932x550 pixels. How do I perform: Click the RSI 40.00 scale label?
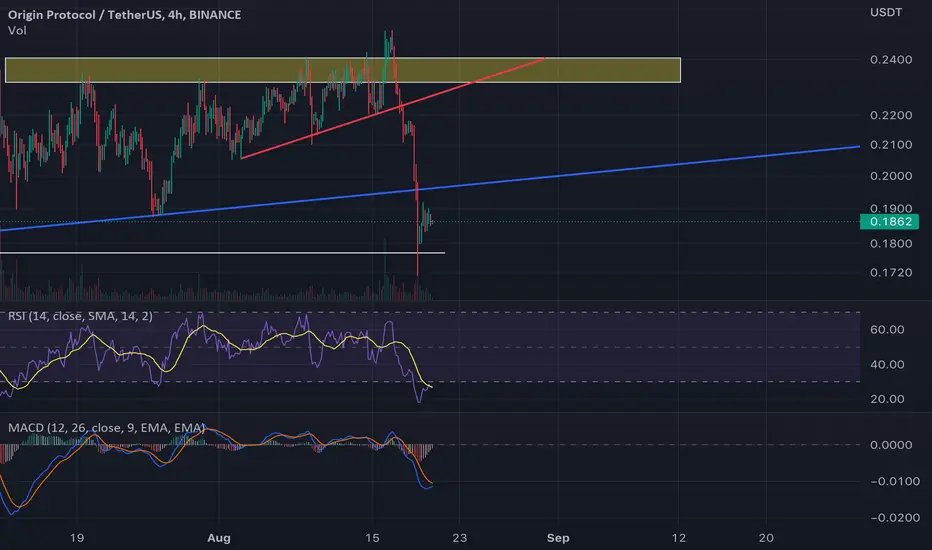[x=887, y=364]
